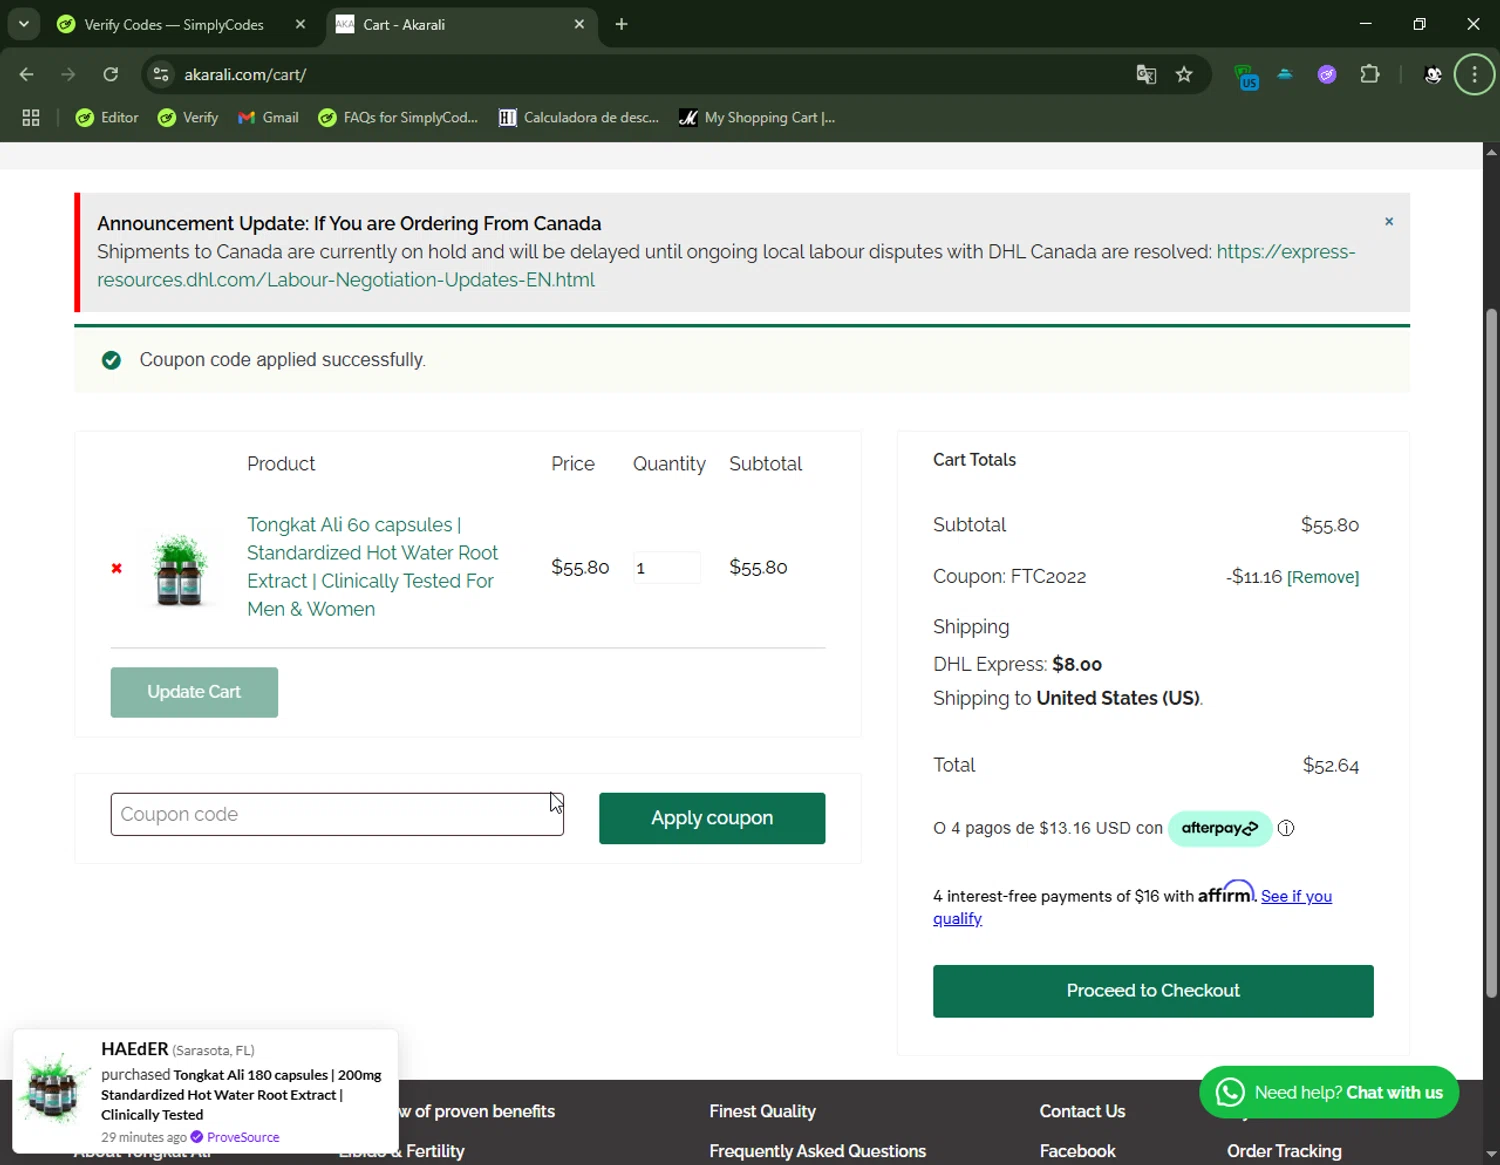Click the Afterpay logo badge
This screenshot has width=1500, height=1165.
coord(1220,828)
